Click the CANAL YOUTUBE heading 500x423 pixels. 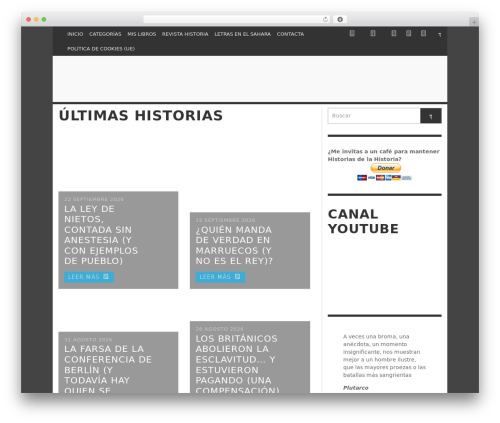[x=363, y=221]
